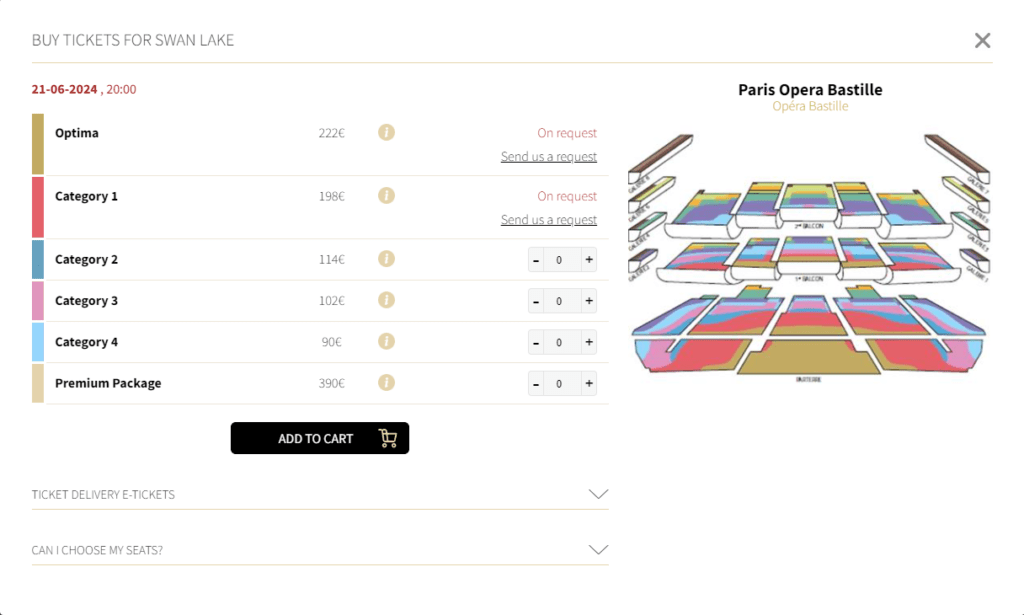1024x615 pixels.
Task: Decrease Category 3 ticket quantity
Action: pyautogui.click(x=537, y=301)
